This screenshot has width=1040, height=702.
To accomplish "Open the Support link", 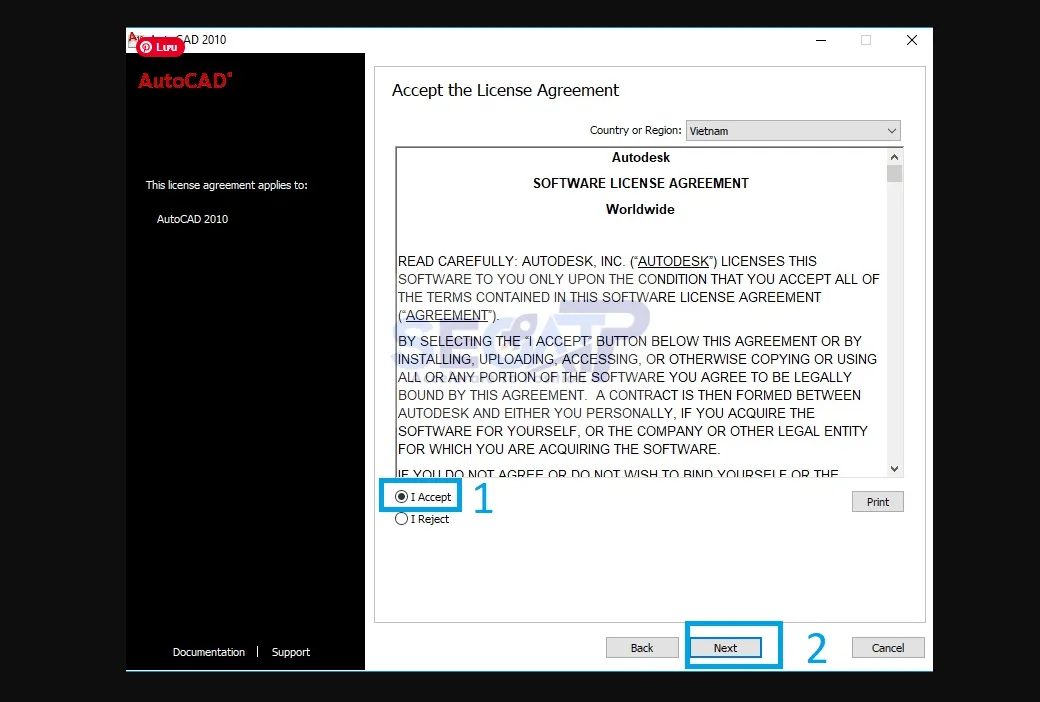I will point(290,652).
